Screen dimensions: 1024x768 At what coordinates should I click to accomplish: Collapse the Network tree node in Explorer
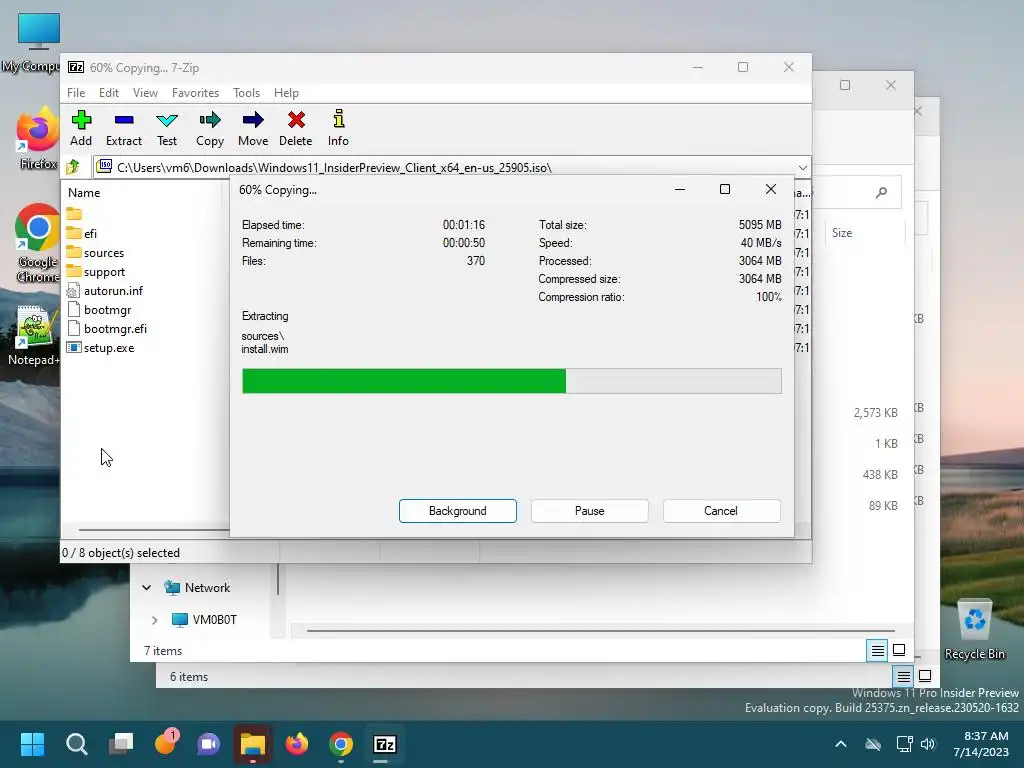[146, 588]
